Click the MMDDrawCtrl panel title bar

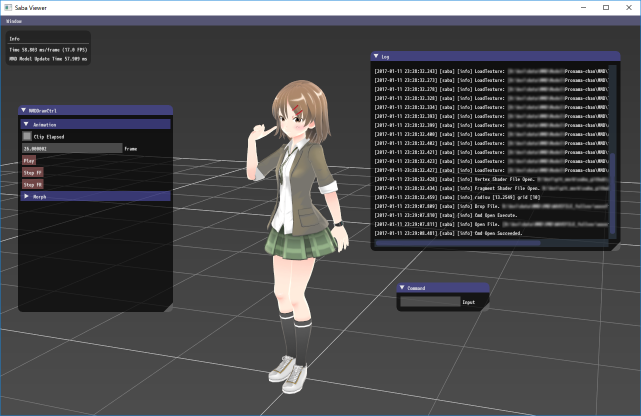tap(96, 110)
